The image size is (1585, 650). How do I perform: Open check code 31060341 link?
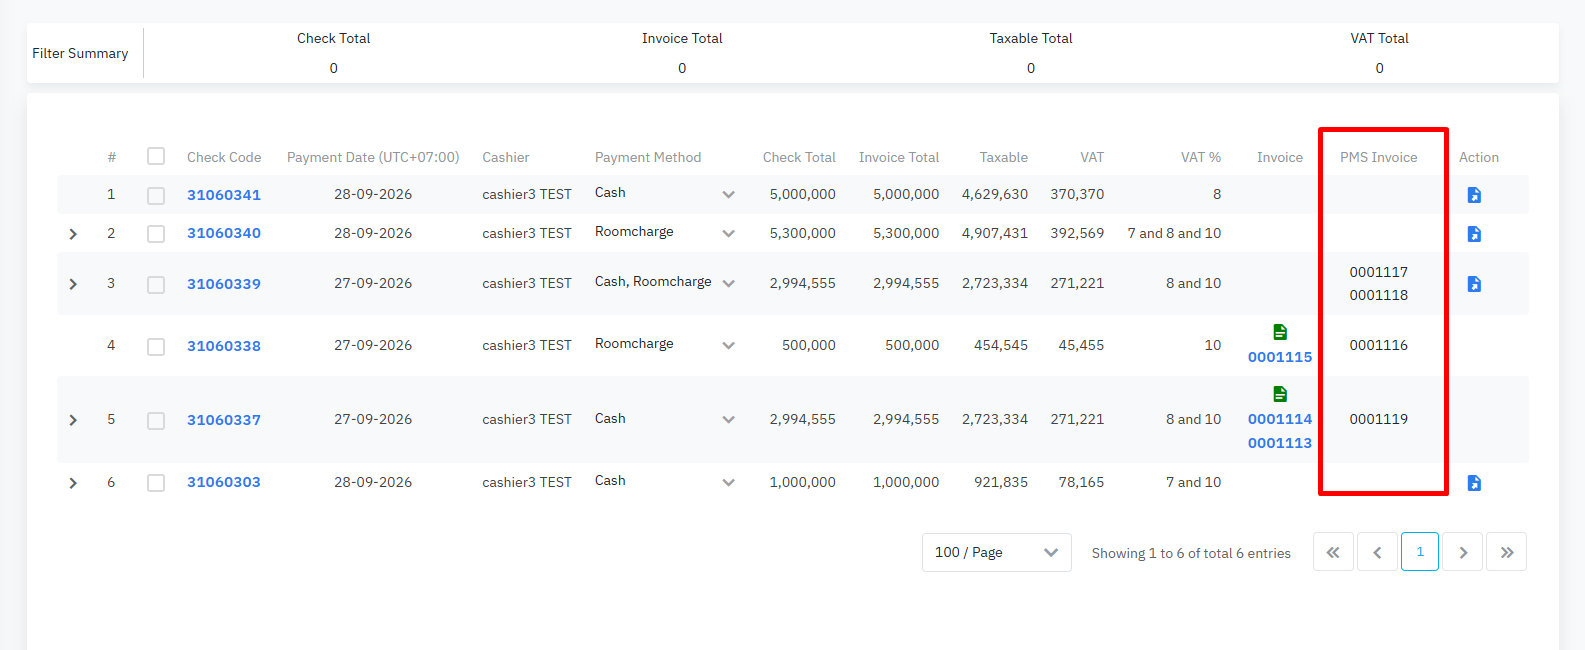224,195
